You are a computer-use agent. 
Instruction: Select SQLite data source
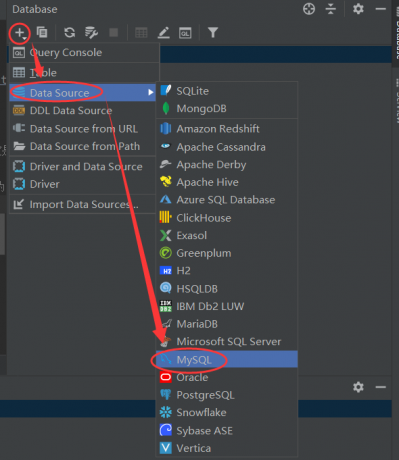pos(227,91)
